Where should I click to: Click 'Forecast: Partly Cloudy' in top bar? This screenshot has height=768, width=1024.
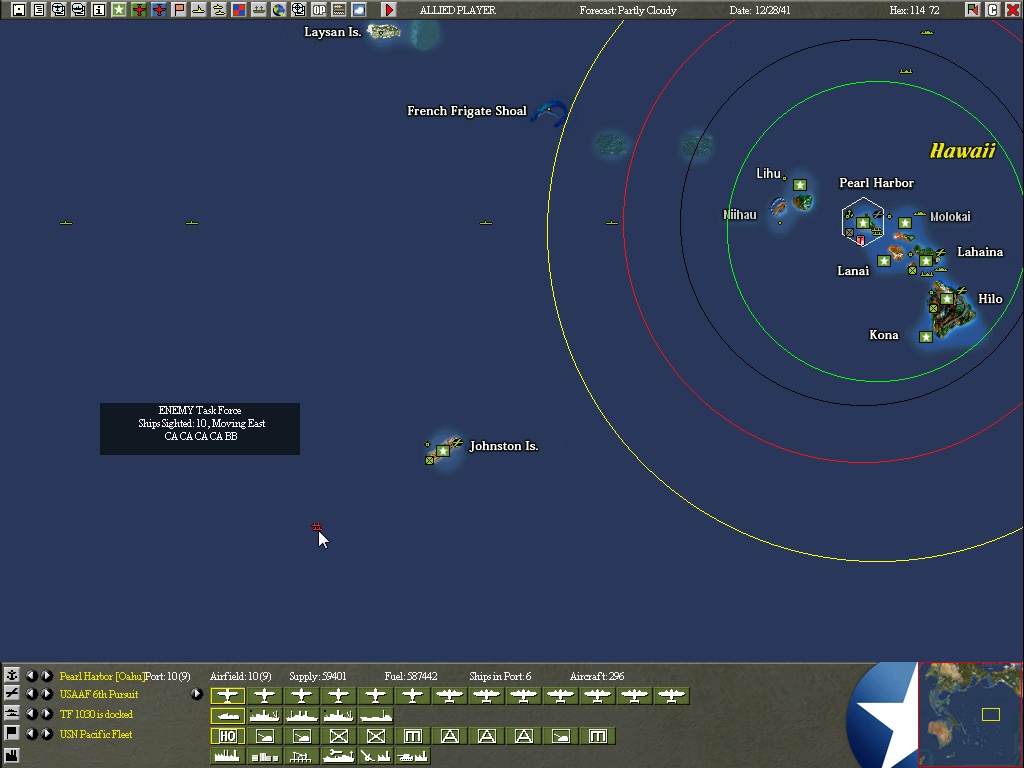coord(628,10)
